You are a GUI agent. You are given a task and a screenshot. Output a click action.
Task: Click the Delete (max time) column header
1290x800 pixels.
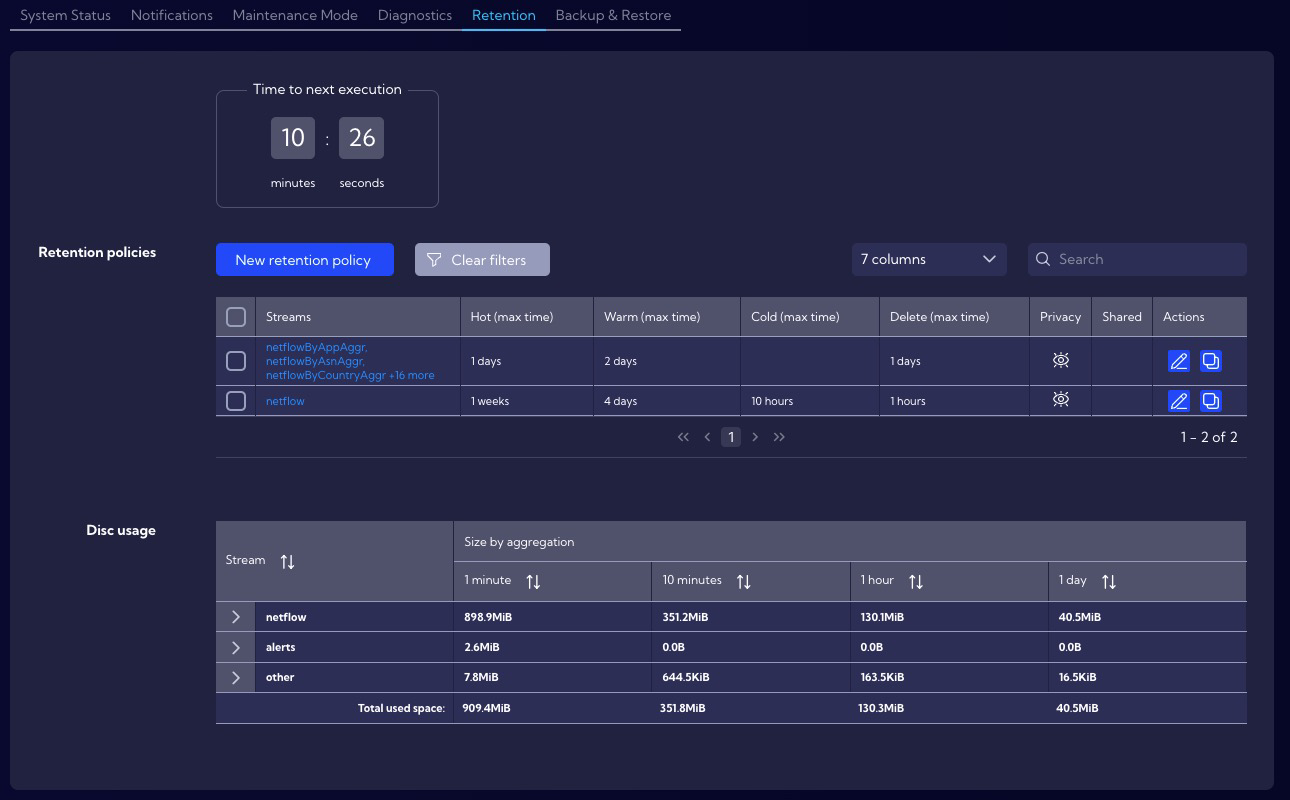[954, 317]
